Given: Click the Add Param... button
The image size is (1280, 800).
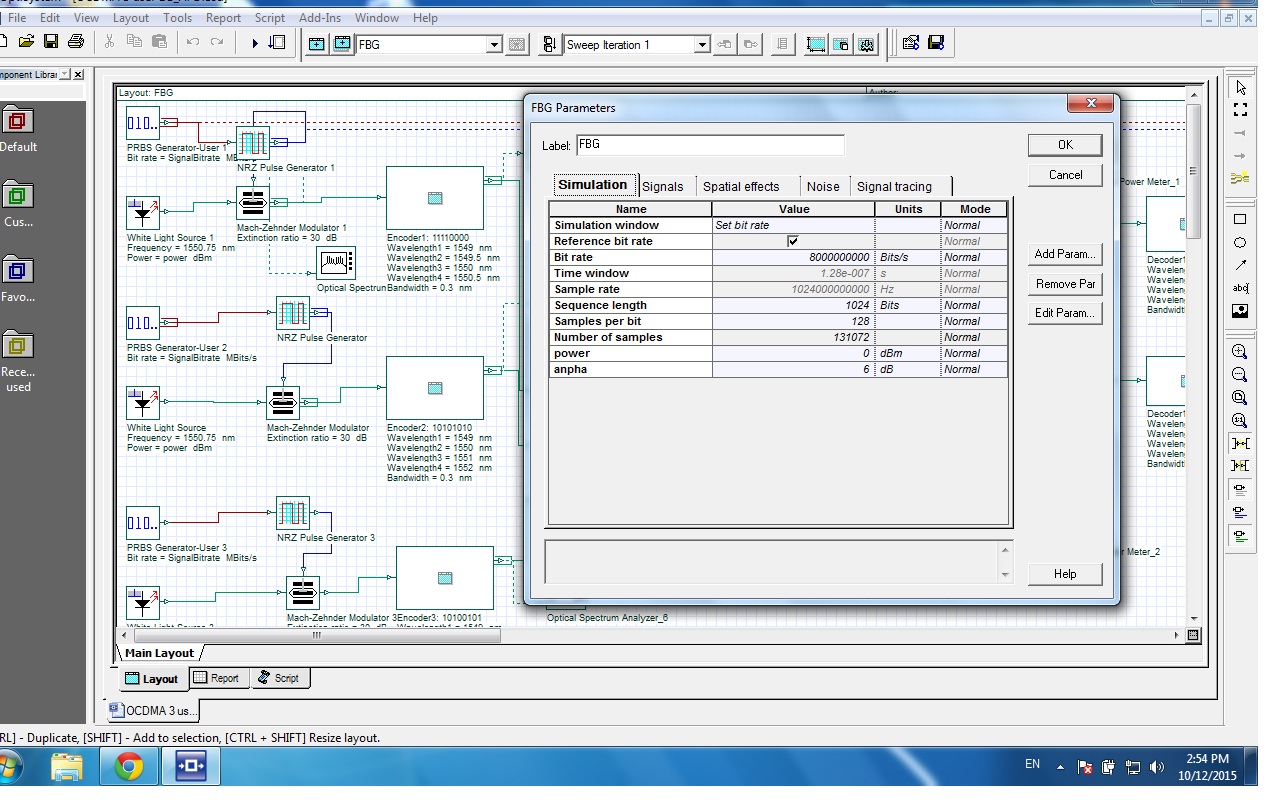Looking at the screenshot, I should pos(1065,254).
